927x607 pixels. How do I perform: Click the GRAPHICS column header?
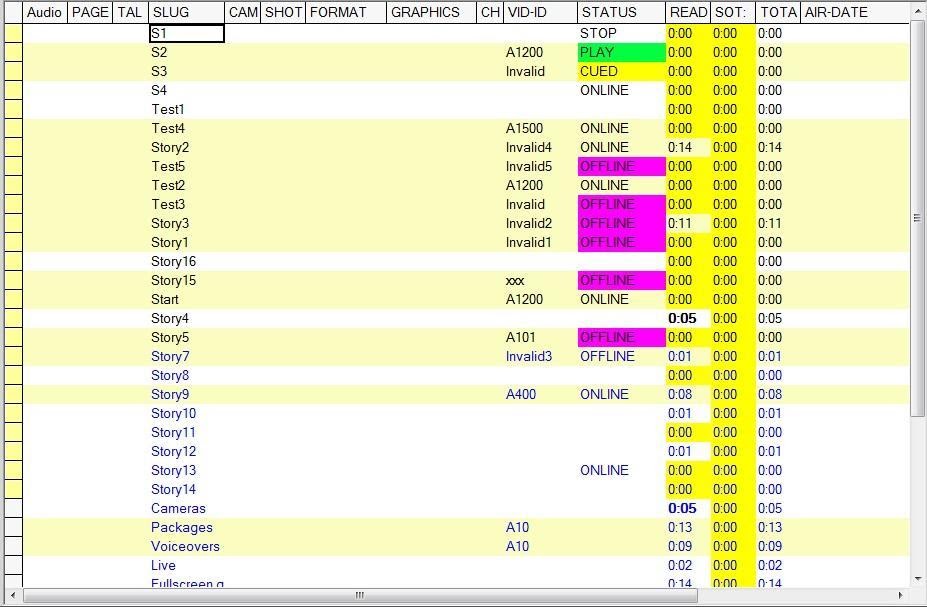tap(430, 12)
